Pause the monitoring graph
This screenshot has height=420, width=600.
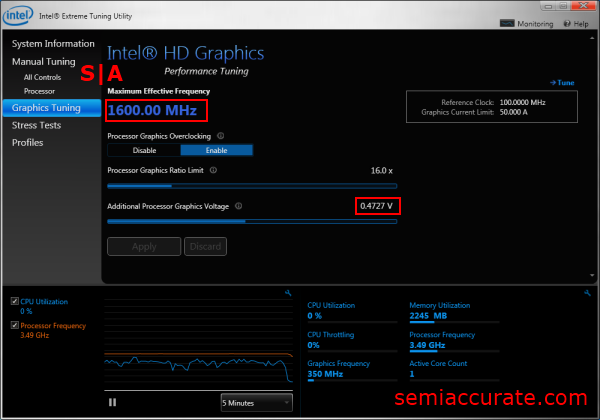[x=113, y=402]
